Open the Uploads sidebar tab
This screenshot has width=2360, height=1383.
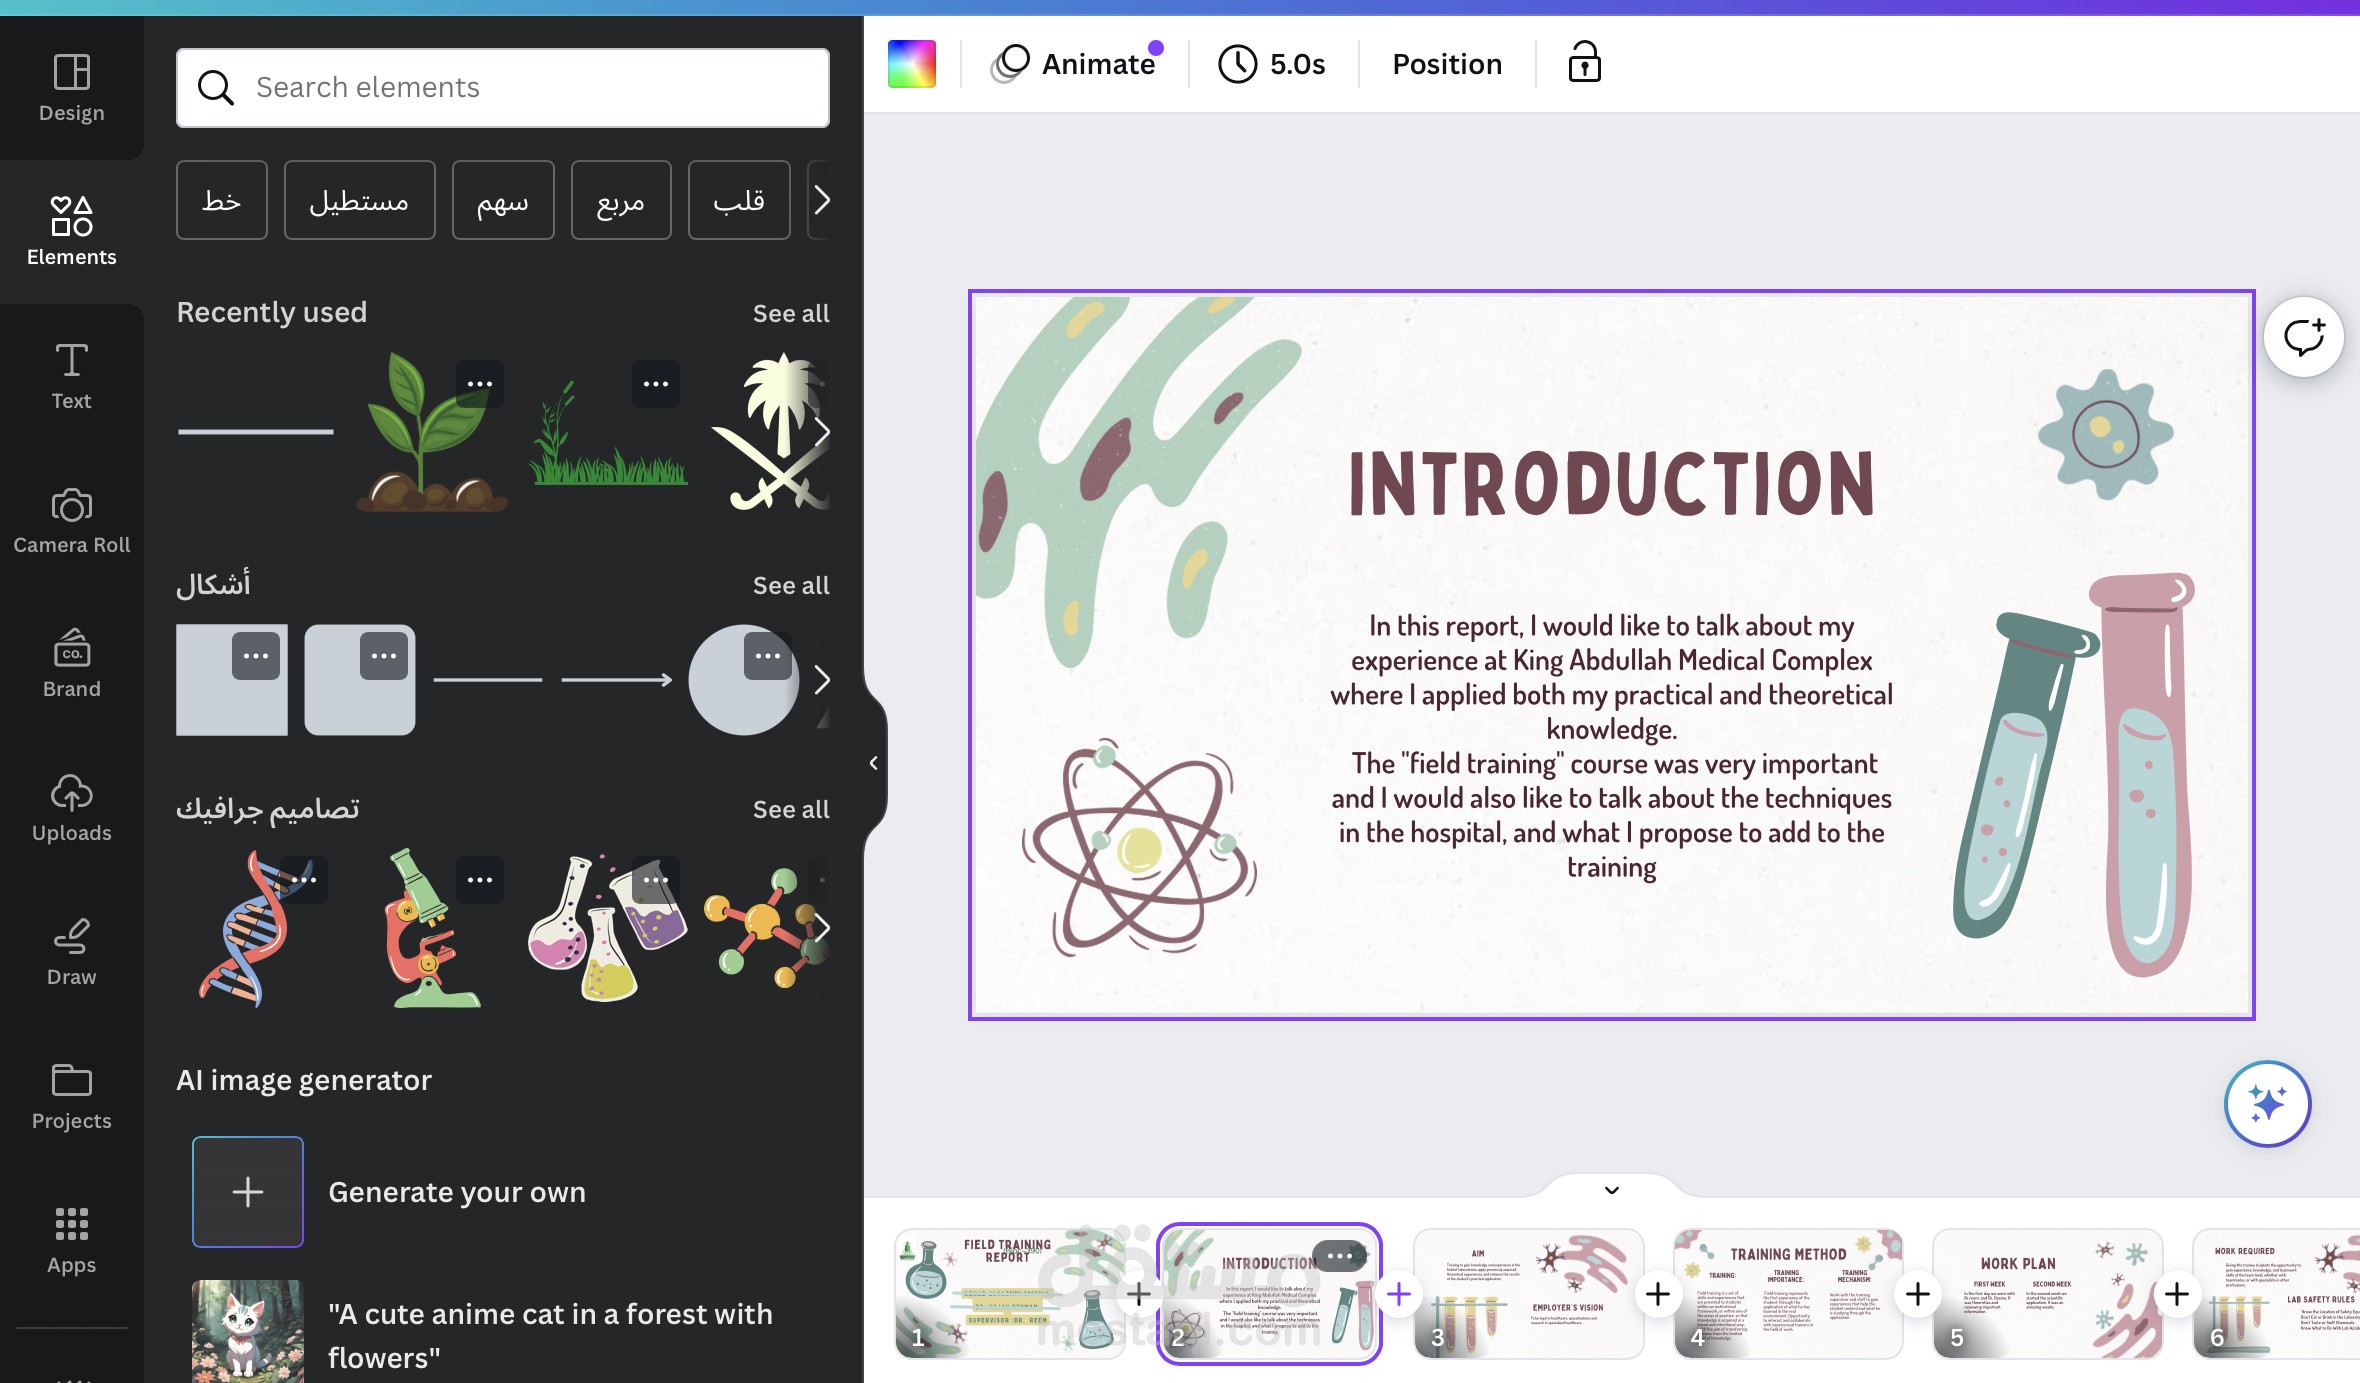(x=71, y=808)
